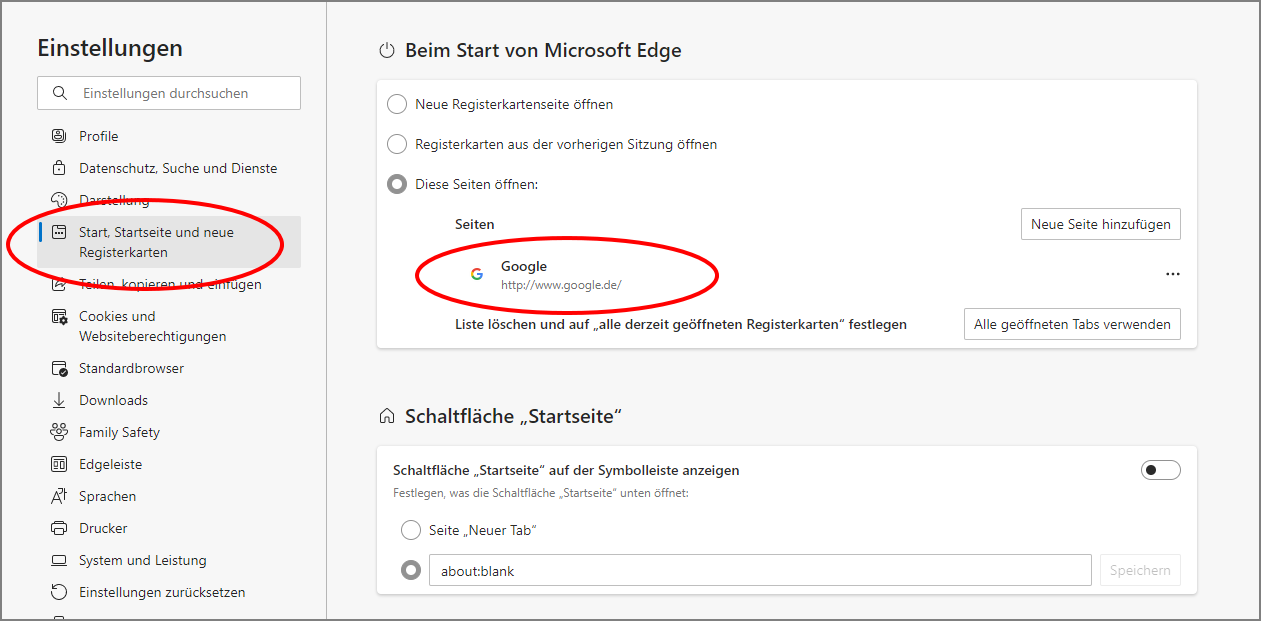Viewport: 1261px width, 621px height.
Task: Click the Standardbrowser icon
Action: pyautogui.click(x=59, y=368)
